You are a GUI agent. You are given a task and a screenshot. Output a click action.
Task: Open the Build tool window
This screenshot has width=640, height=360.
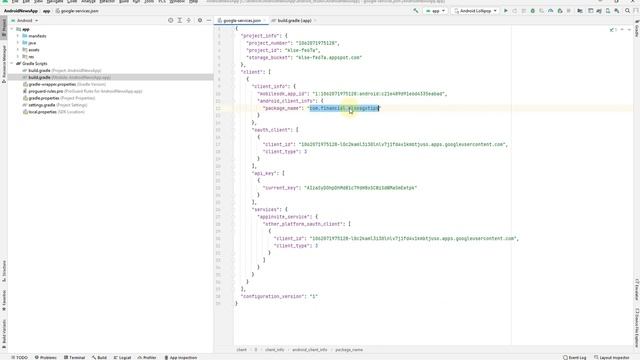tap(99, 357)
